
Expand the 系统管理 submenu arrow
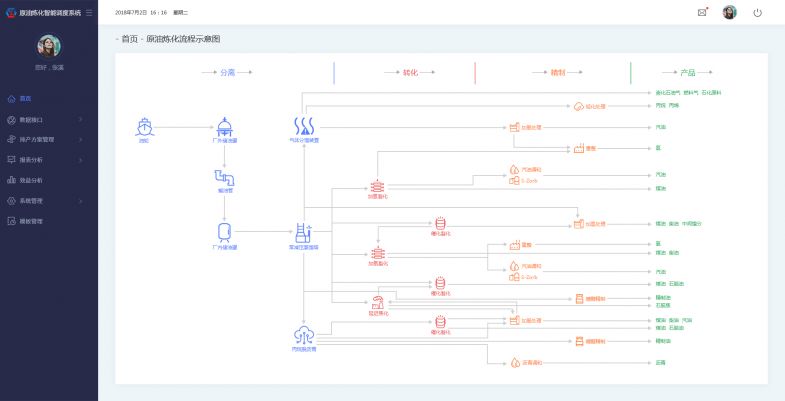pos(80,200)
